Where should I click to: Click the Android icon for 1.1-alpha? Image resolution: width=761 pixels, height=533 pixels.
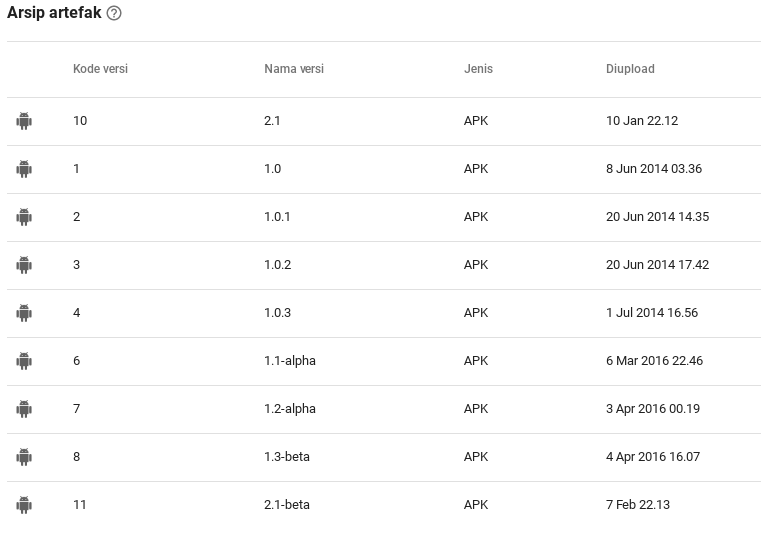tap(24, 361)
